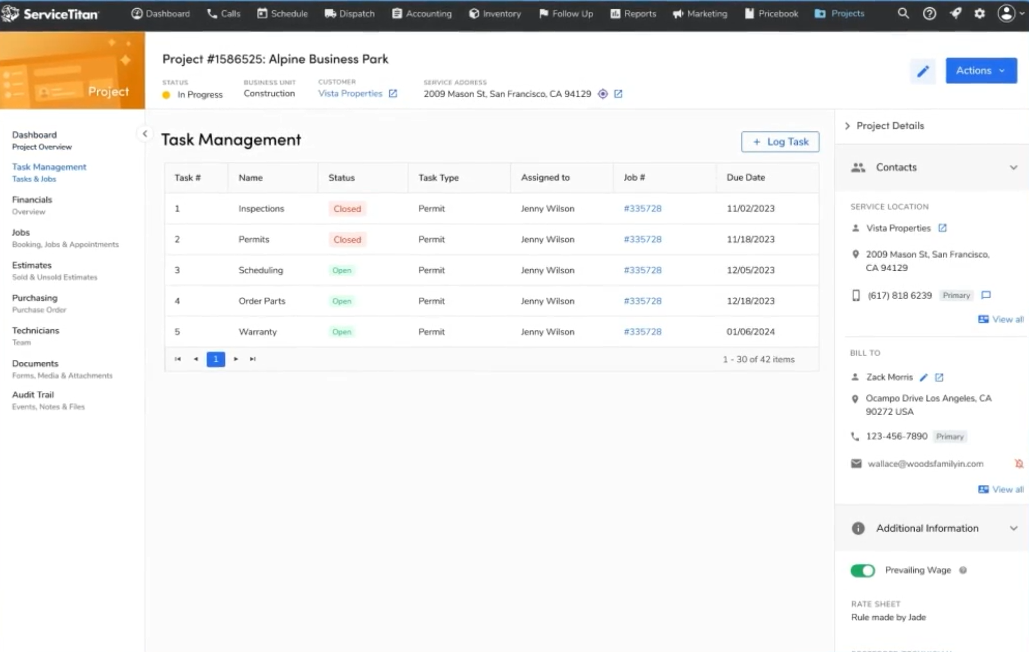Open the settings gear icon
Screen dimensions: 1029x652
tap(979, 13)
